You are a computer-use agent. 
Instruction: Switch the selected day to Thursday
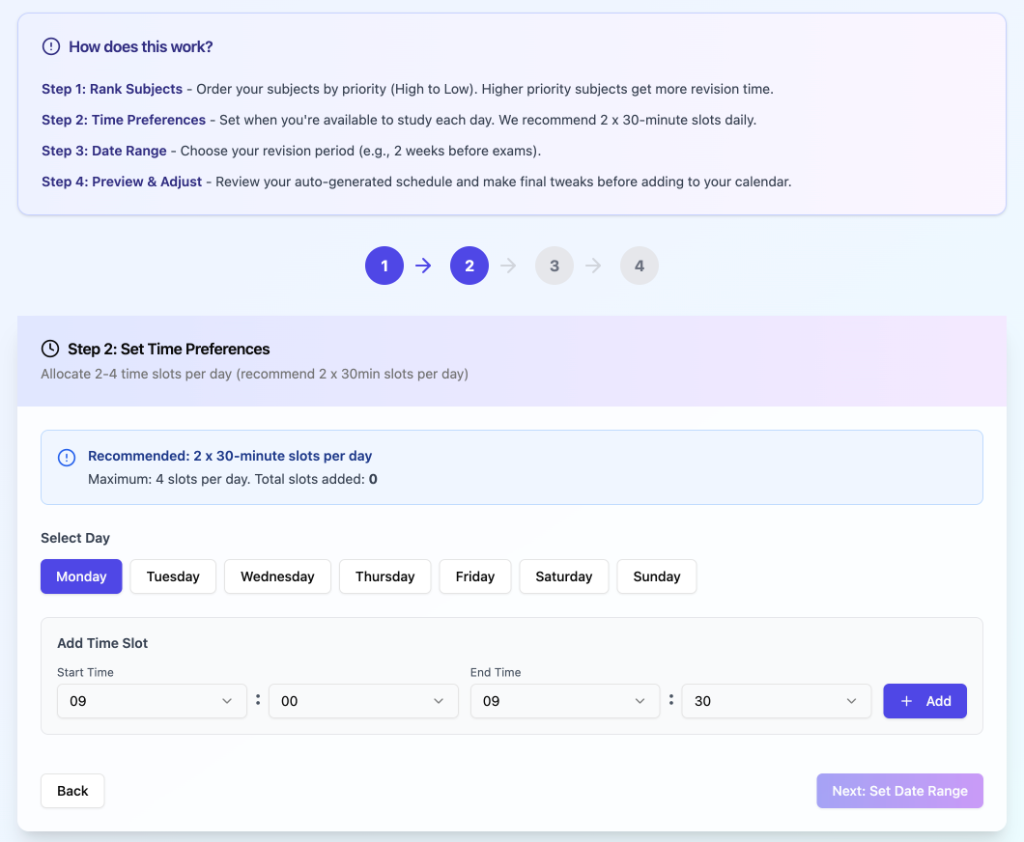[x=385, y=576]
